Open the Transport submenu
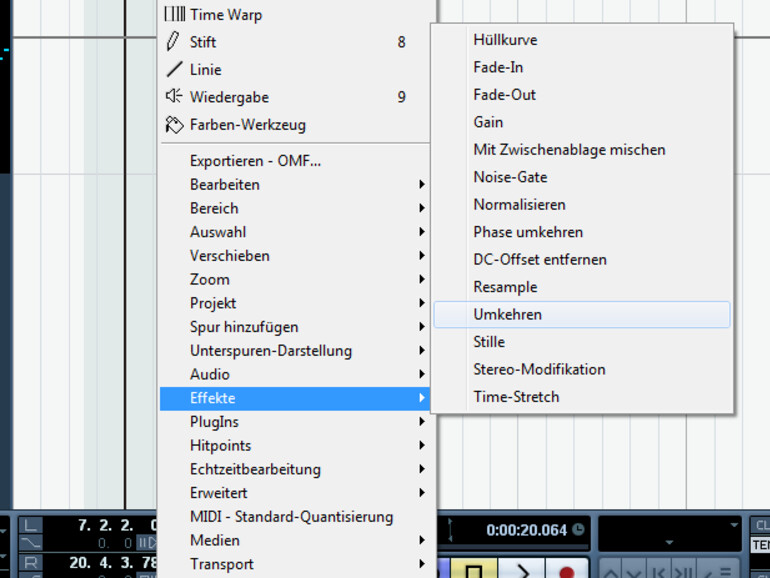Image resolution: width=770 pixels, height=578 pixels. (295, 564)
